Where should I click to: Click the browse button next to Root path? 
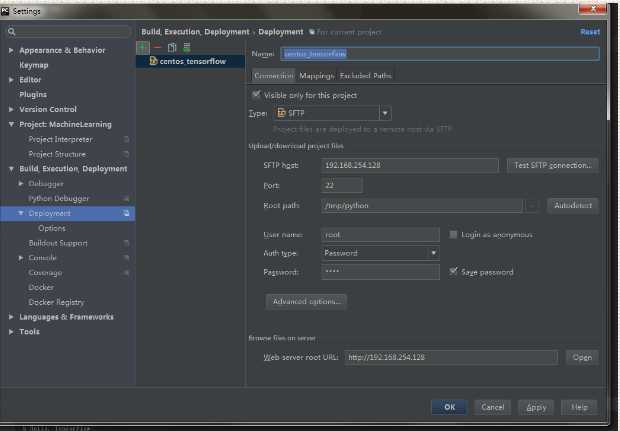coord(532,206)
